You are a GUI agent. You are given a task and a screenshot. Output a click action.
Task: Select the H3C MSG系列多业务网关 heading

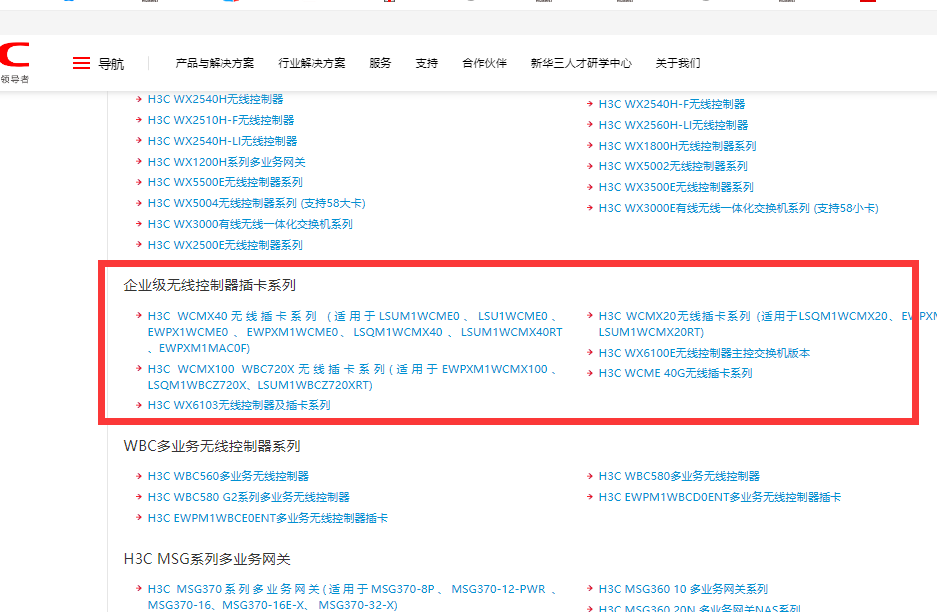coord(207,559)
